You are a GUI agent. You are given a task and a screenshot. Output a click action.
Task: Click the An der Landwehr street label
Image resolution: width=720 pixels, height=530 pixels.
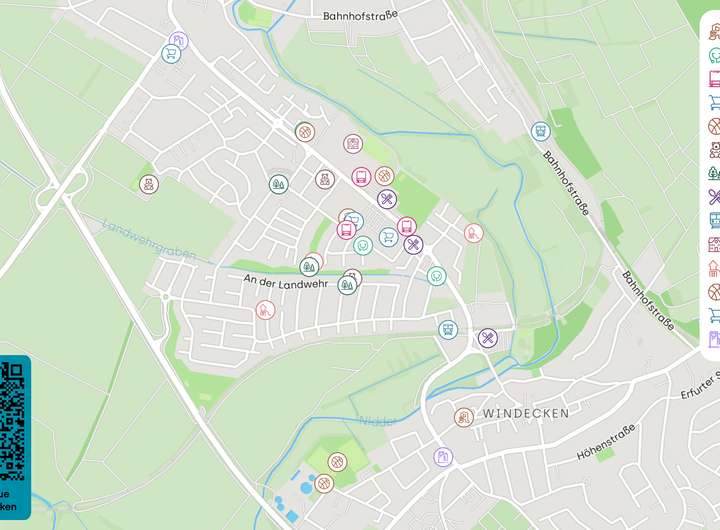click(286, 281)
